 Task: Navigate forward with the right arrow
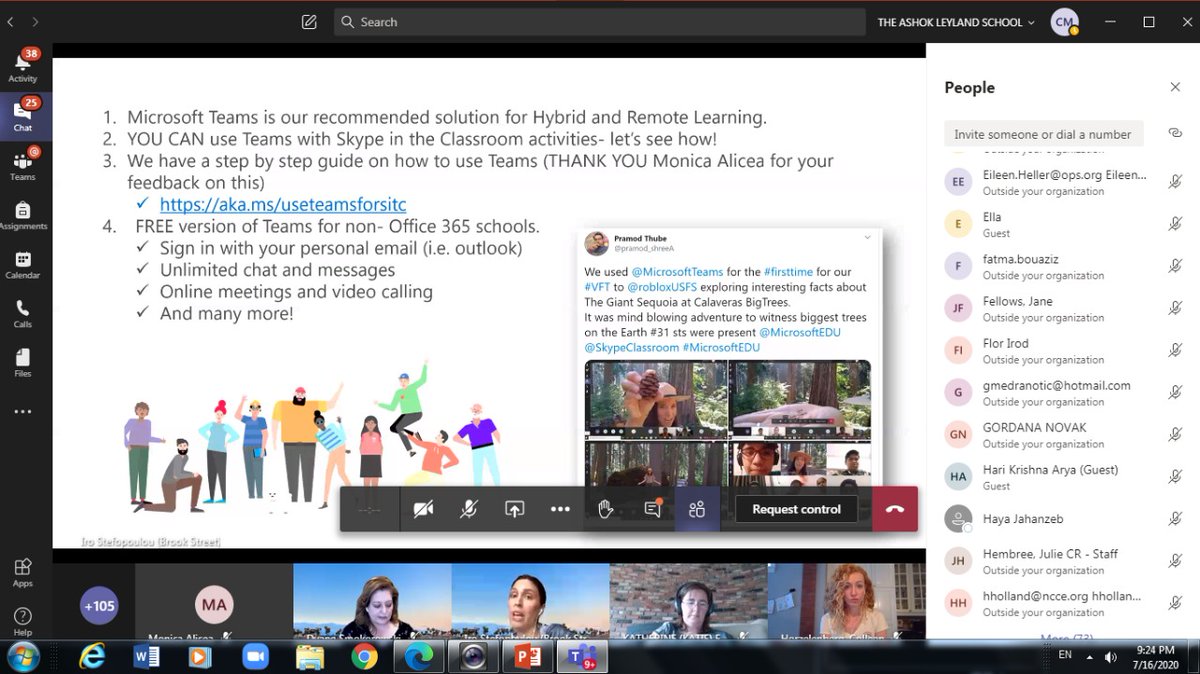pos(36,21)
